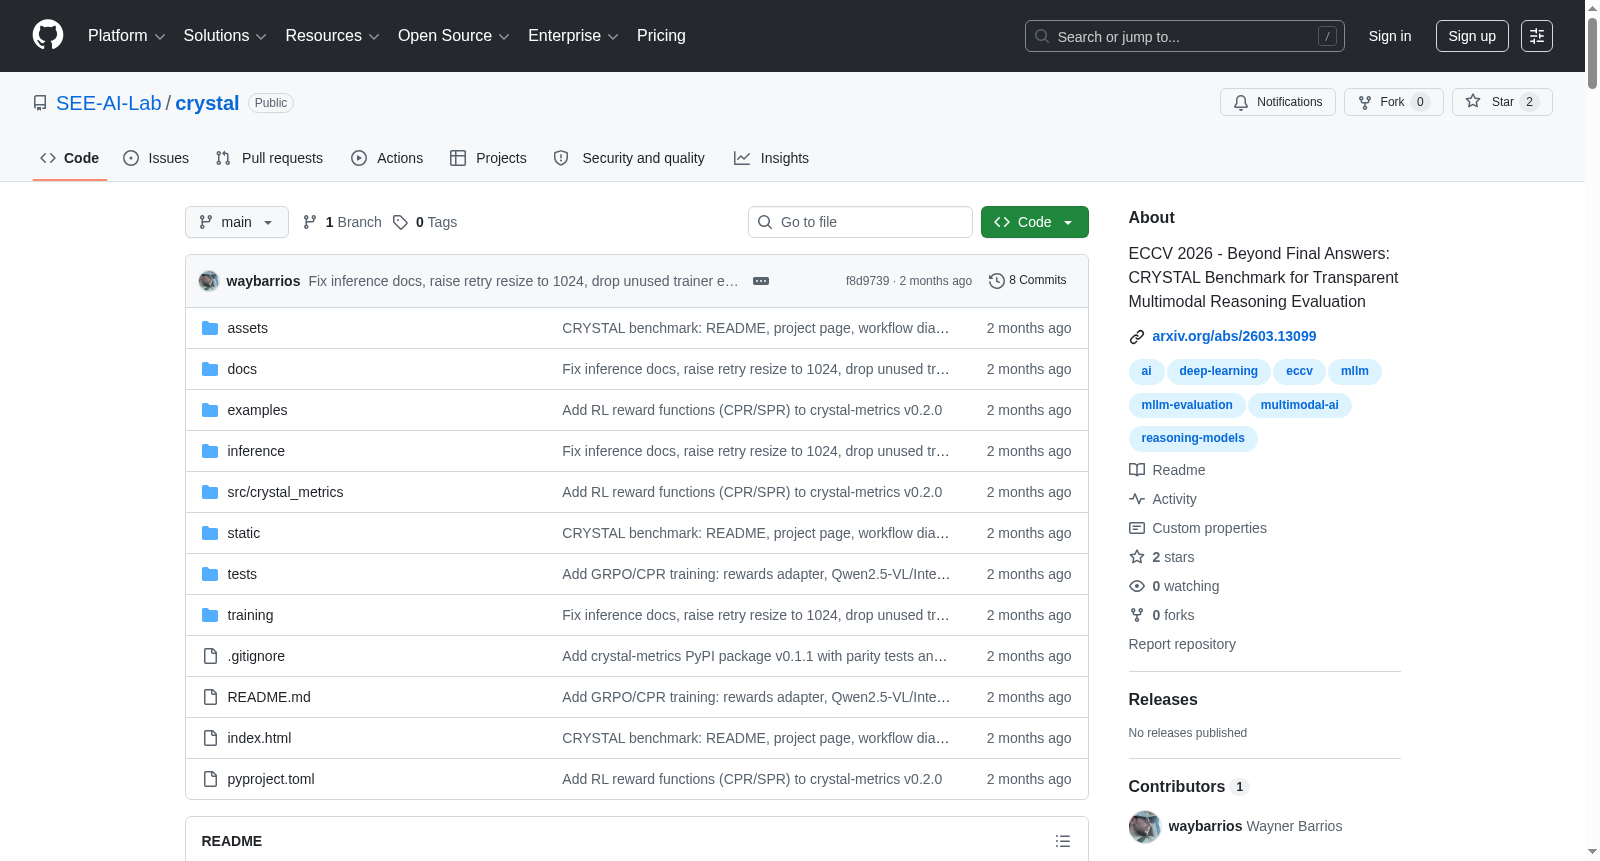Open the green Code clone dropdown
The image size is (1600, 861).
(x=1035, y=222)
